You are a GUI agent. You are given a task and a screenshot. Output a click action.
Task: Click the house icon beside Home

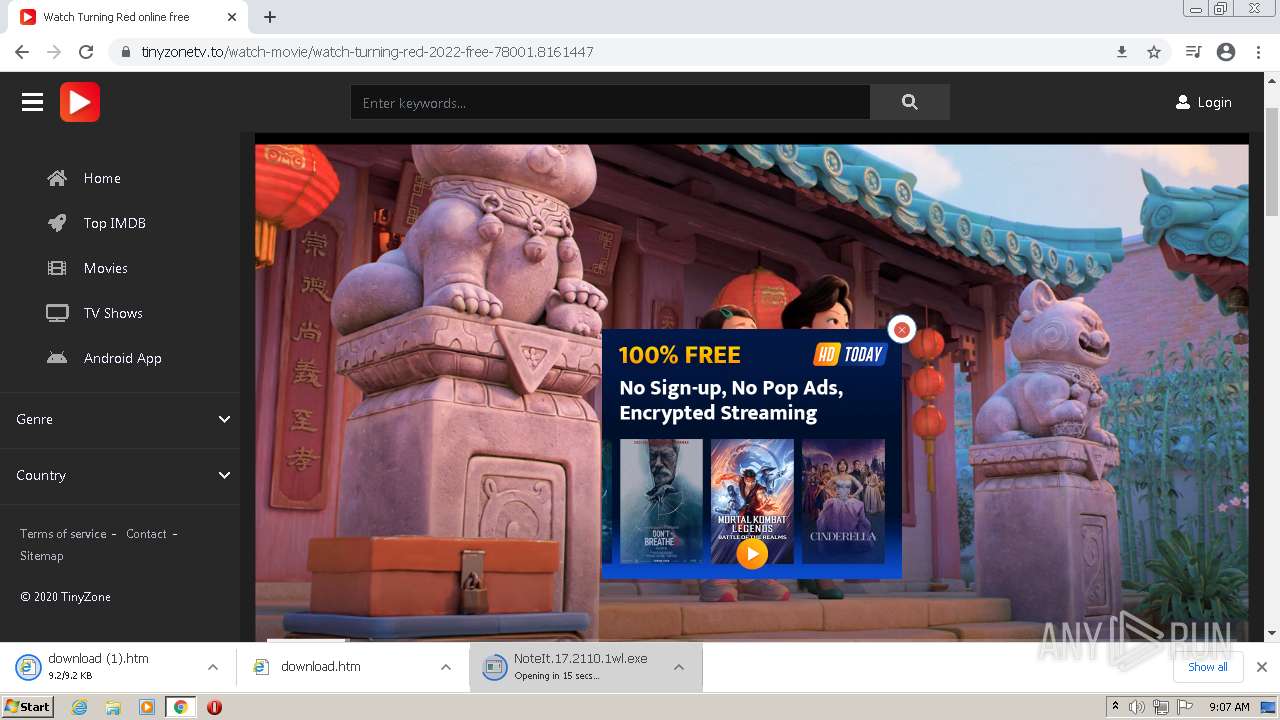[57, 178]
